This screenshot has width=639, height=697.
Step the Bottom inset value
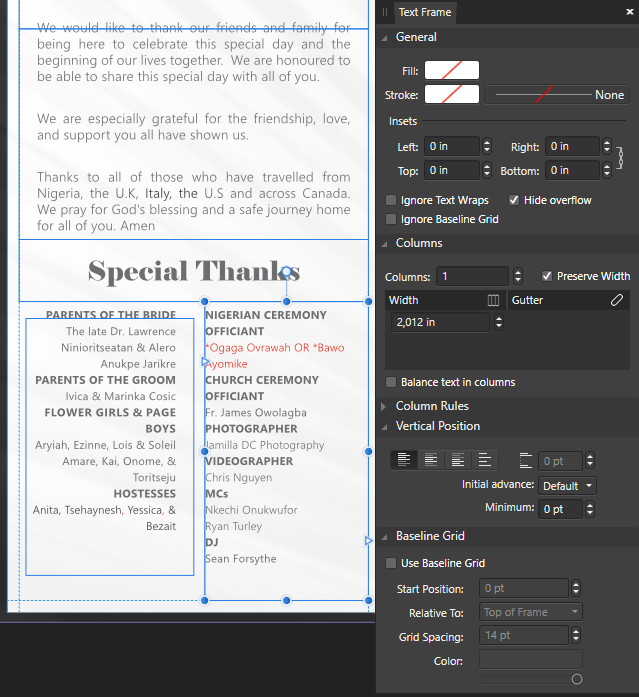point(607,170)
